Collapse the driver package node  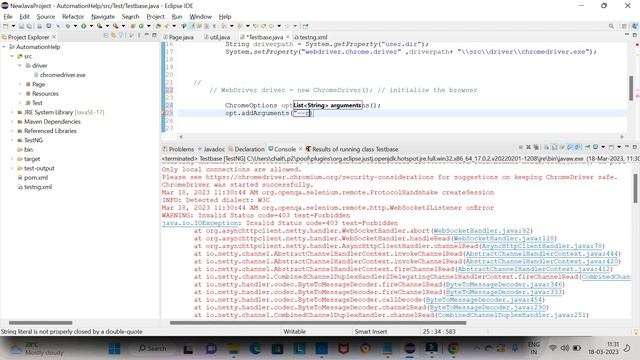coord(20,66)
